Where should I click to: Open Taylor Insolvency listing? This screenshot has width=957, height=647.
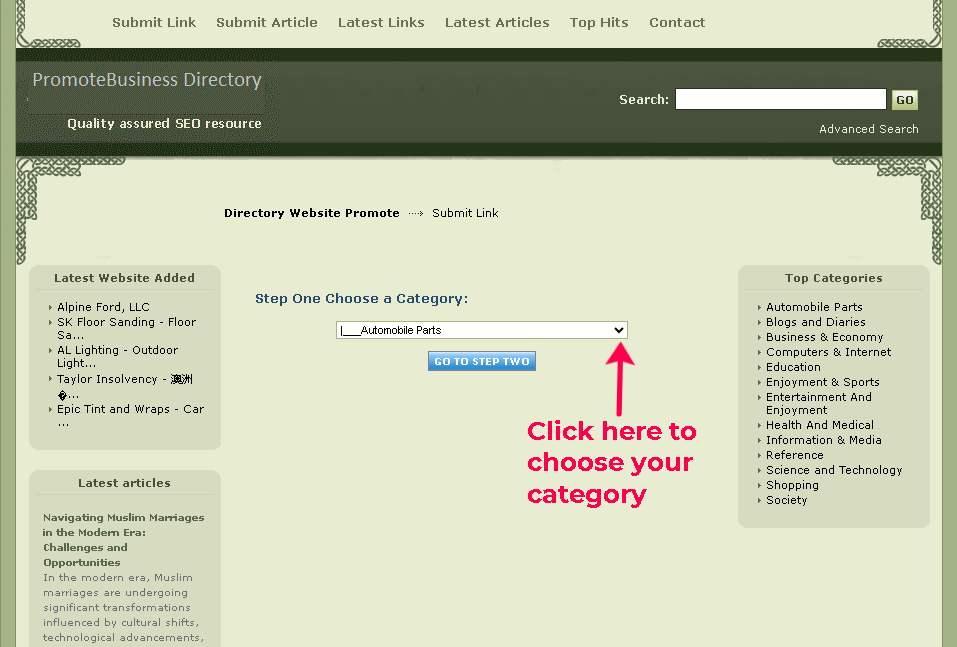(125, 386)
